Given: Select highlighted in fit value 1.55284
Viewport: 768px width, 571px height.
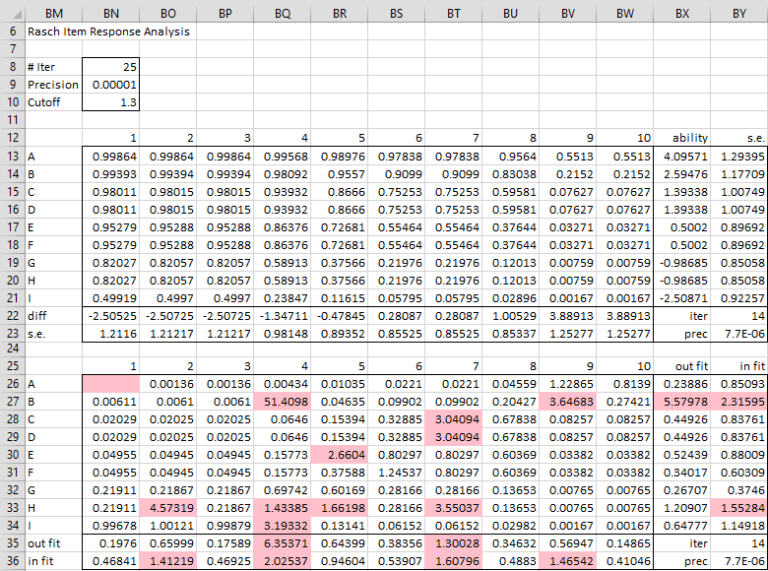Looking at the screenshot, I should coord(739,508).
